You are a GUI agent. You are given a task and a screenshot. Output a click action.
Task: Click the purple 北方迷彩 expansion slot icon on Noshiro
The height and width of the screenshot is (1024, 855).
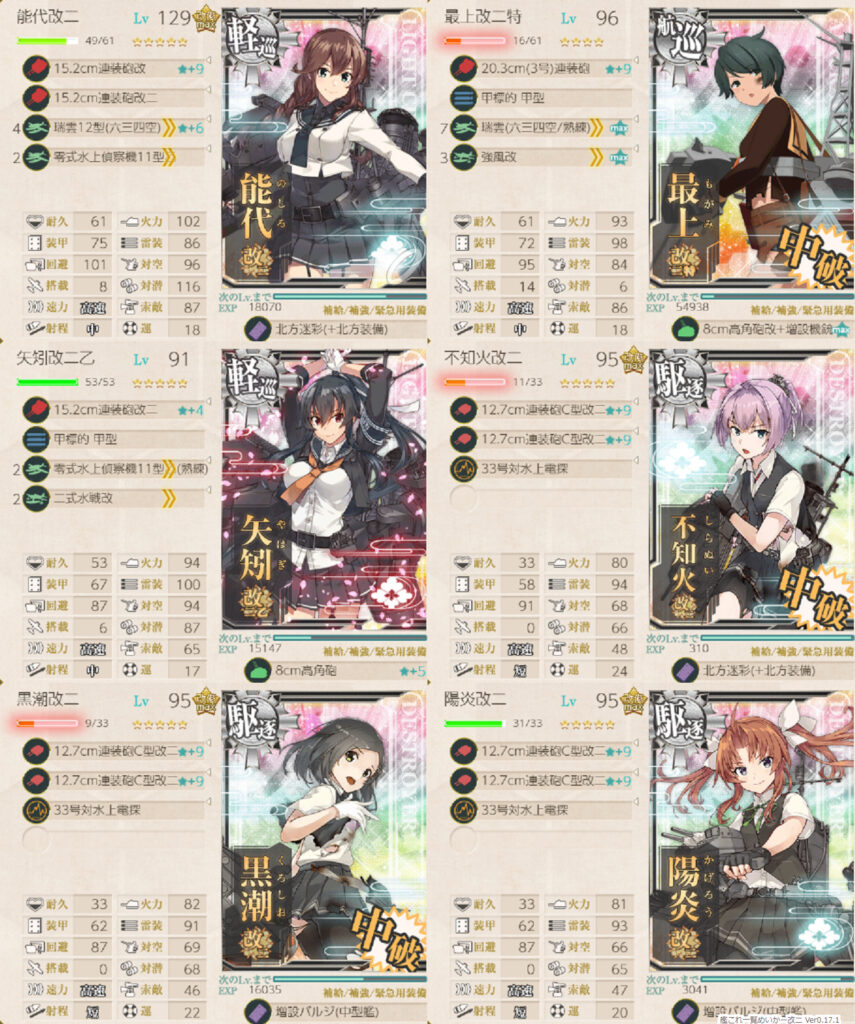point(257,329)
